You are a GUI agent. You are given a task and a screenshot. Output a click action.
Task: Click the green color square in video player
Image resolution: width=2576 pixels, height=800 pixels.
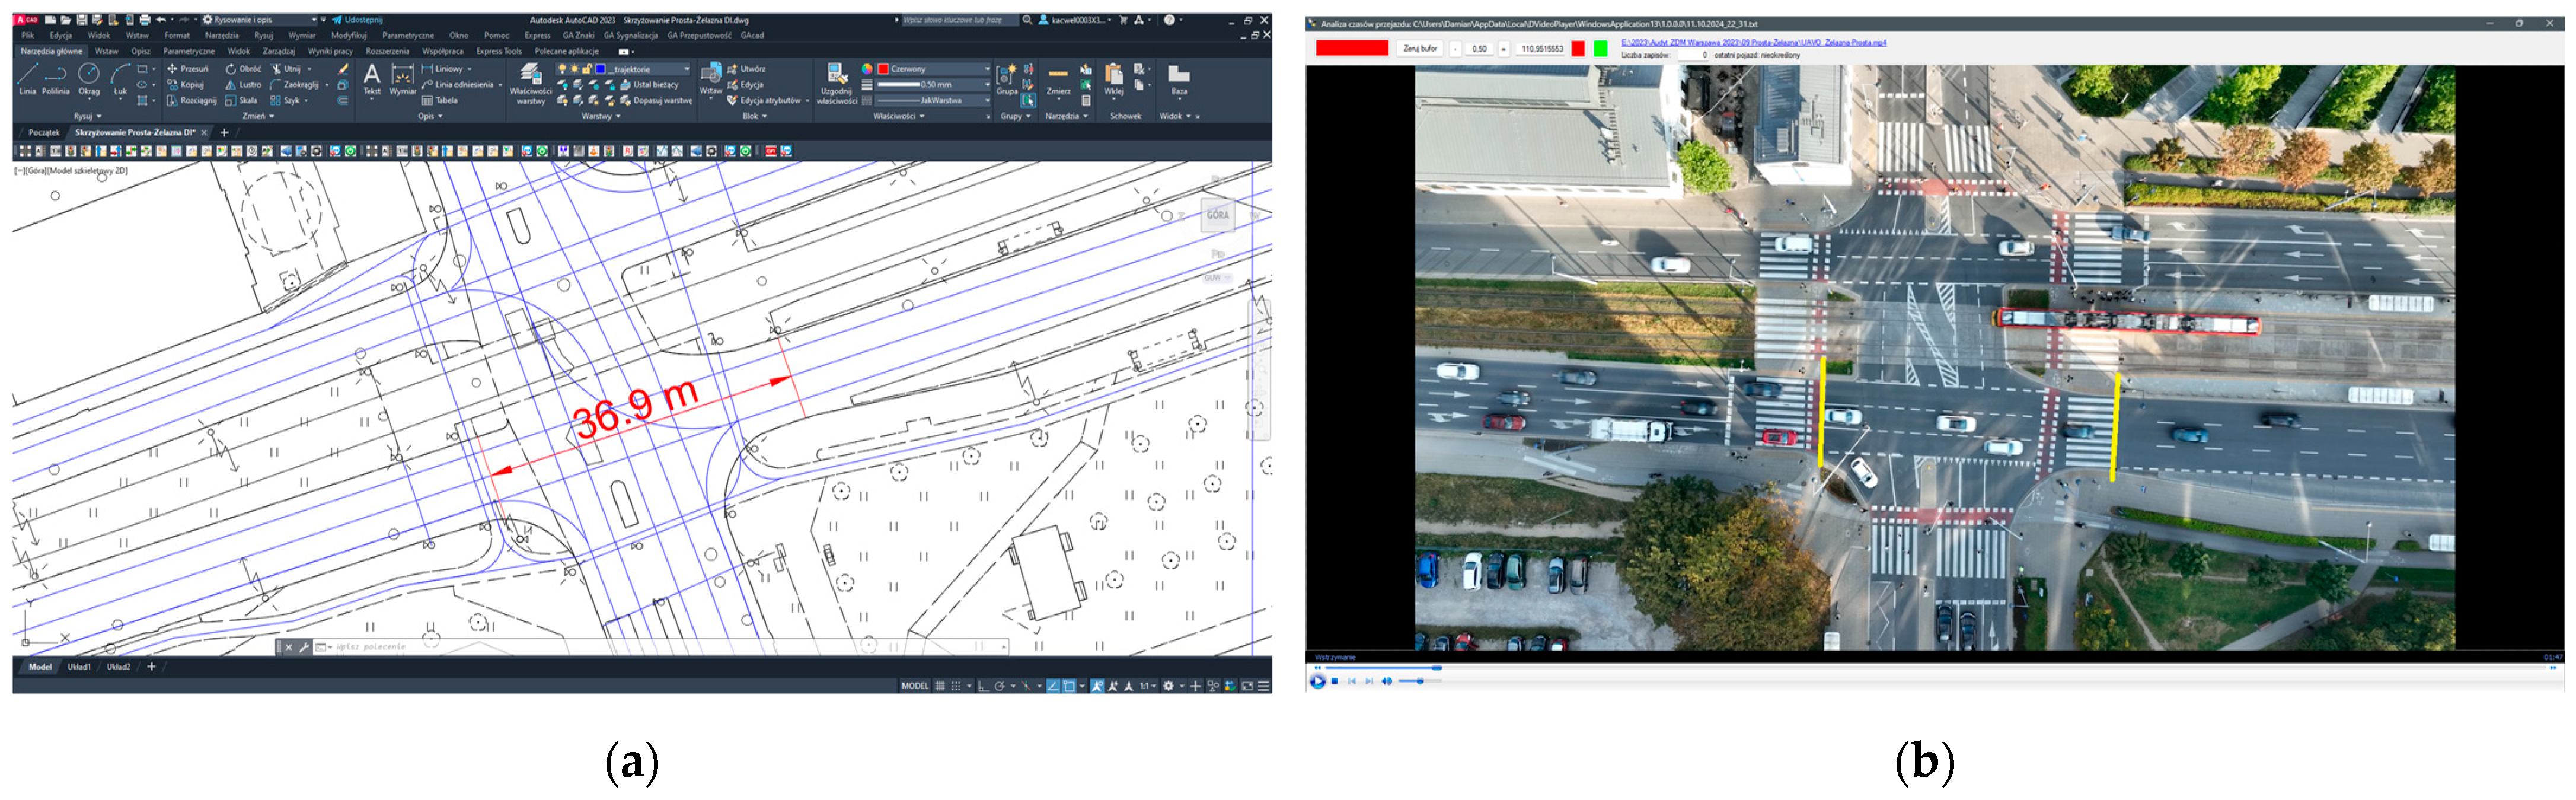pyautogui.click(x=1600, y=48)
